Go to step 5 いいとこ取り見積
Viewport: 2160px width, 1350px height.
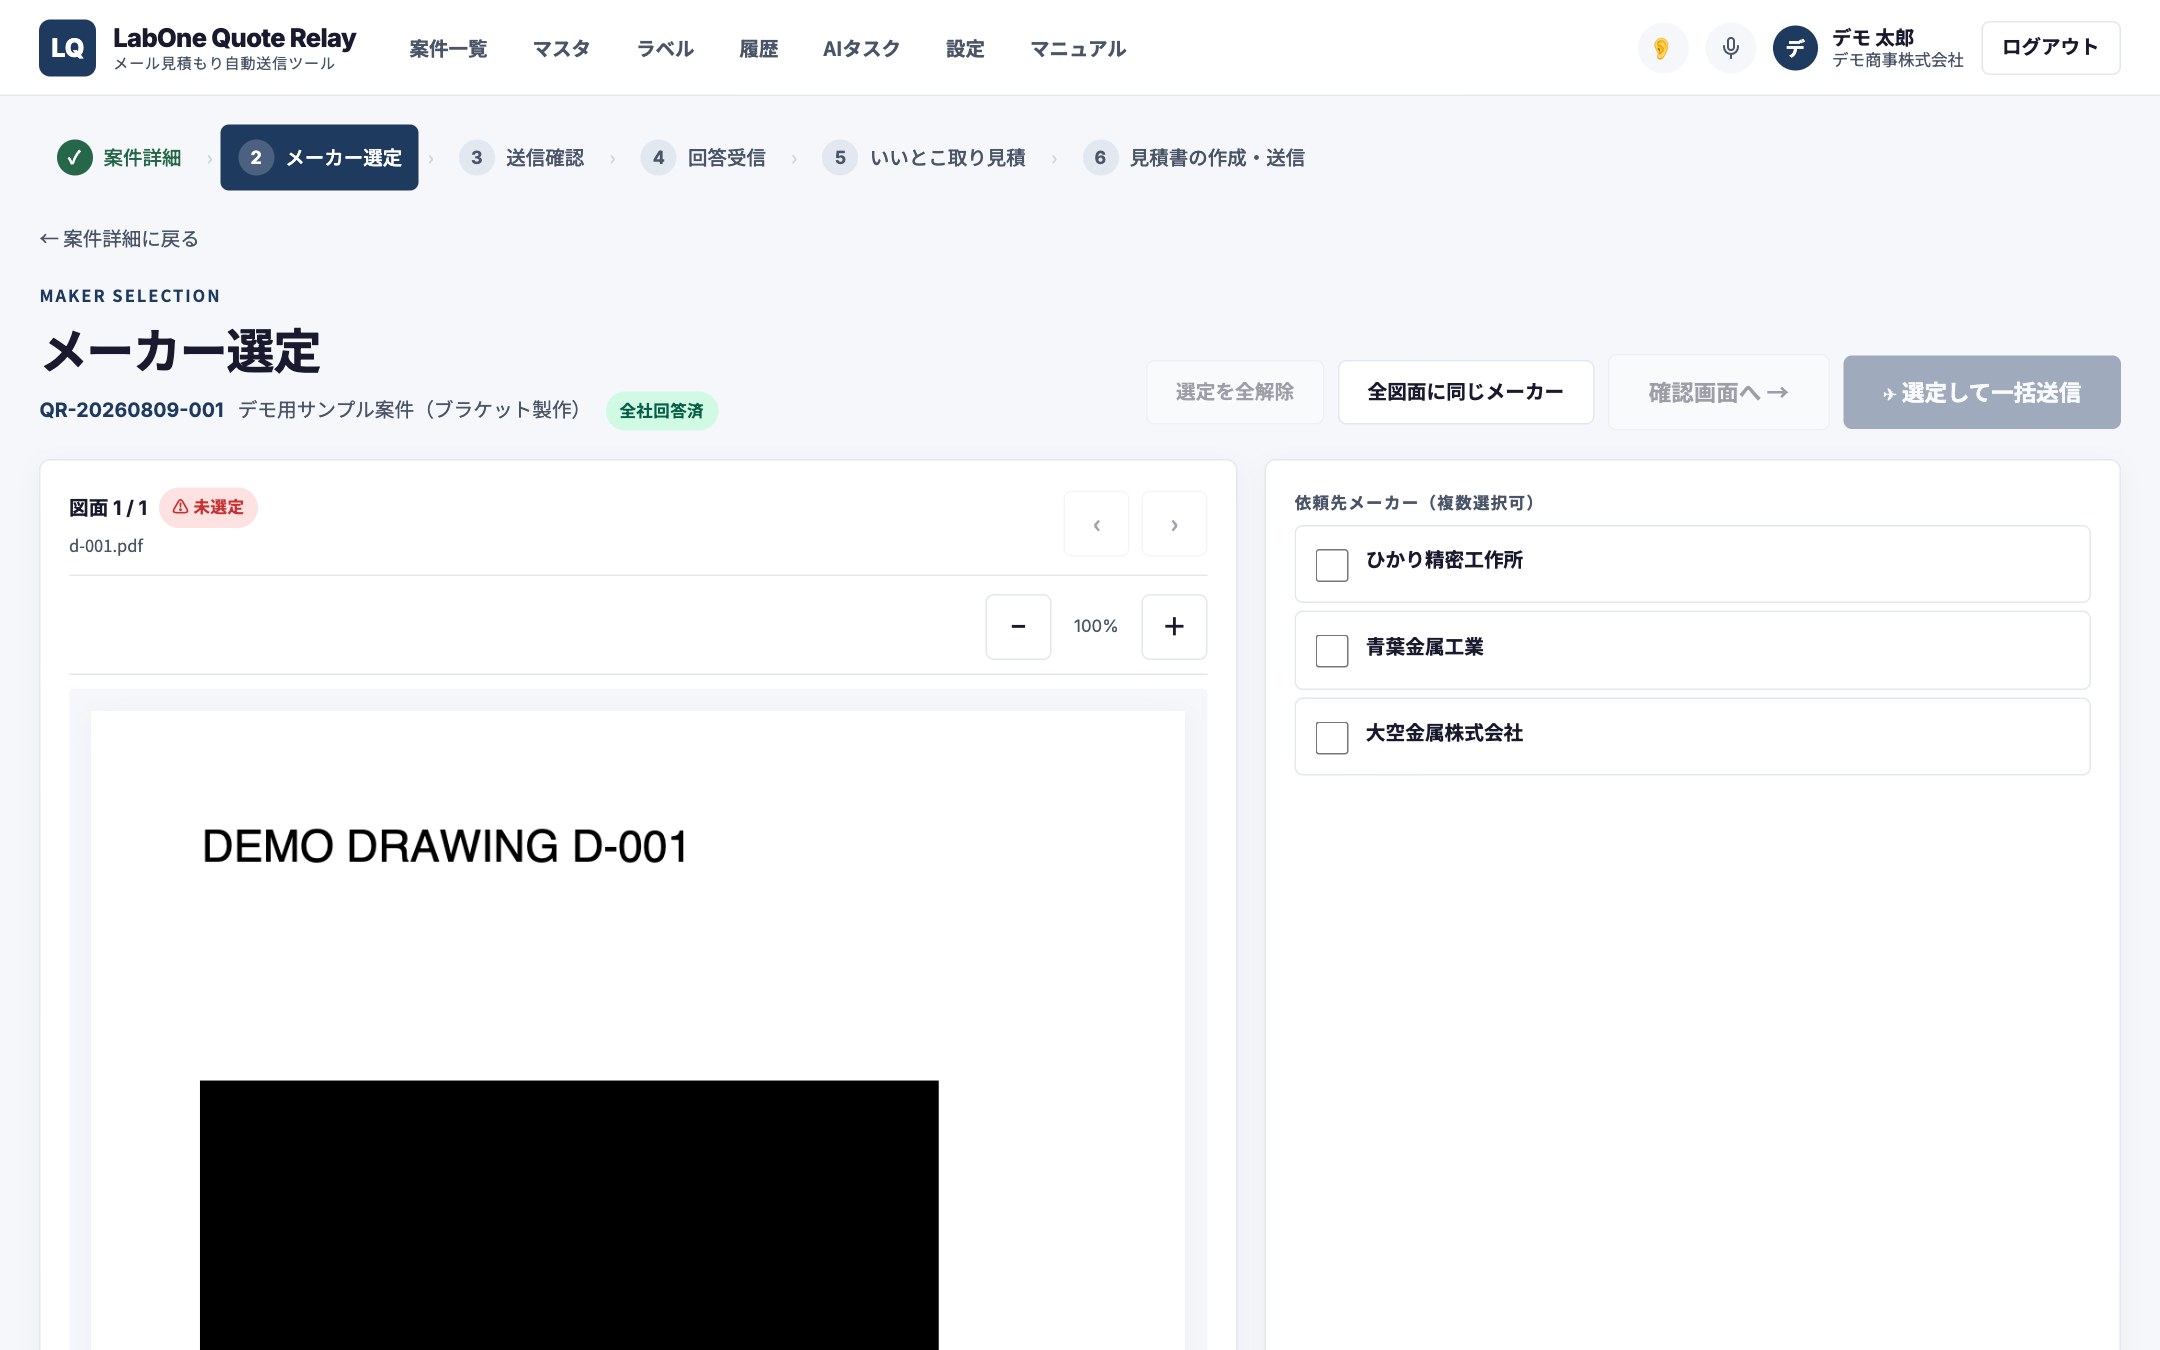[924, 158]
